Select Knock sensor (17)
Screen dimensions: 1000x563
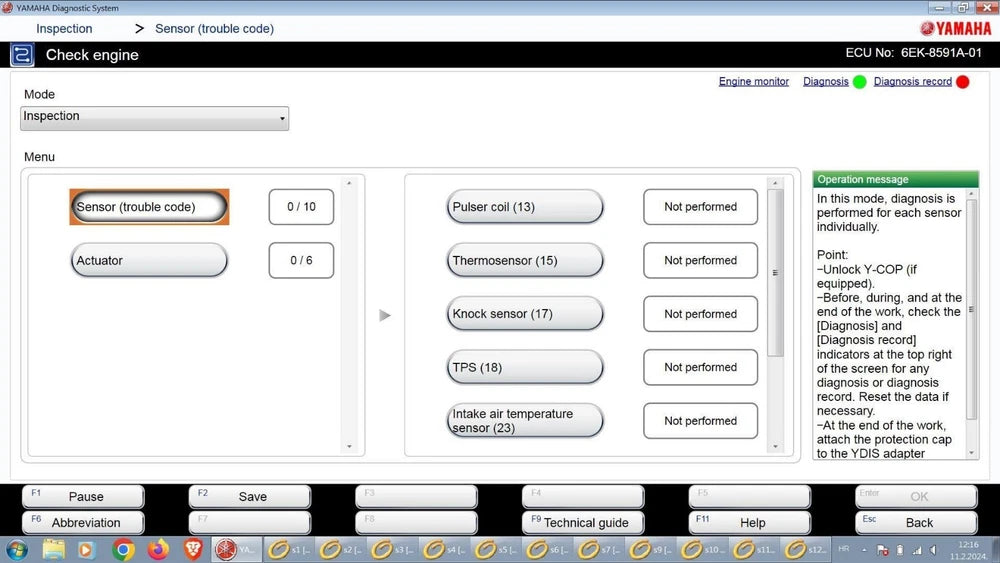525,314
